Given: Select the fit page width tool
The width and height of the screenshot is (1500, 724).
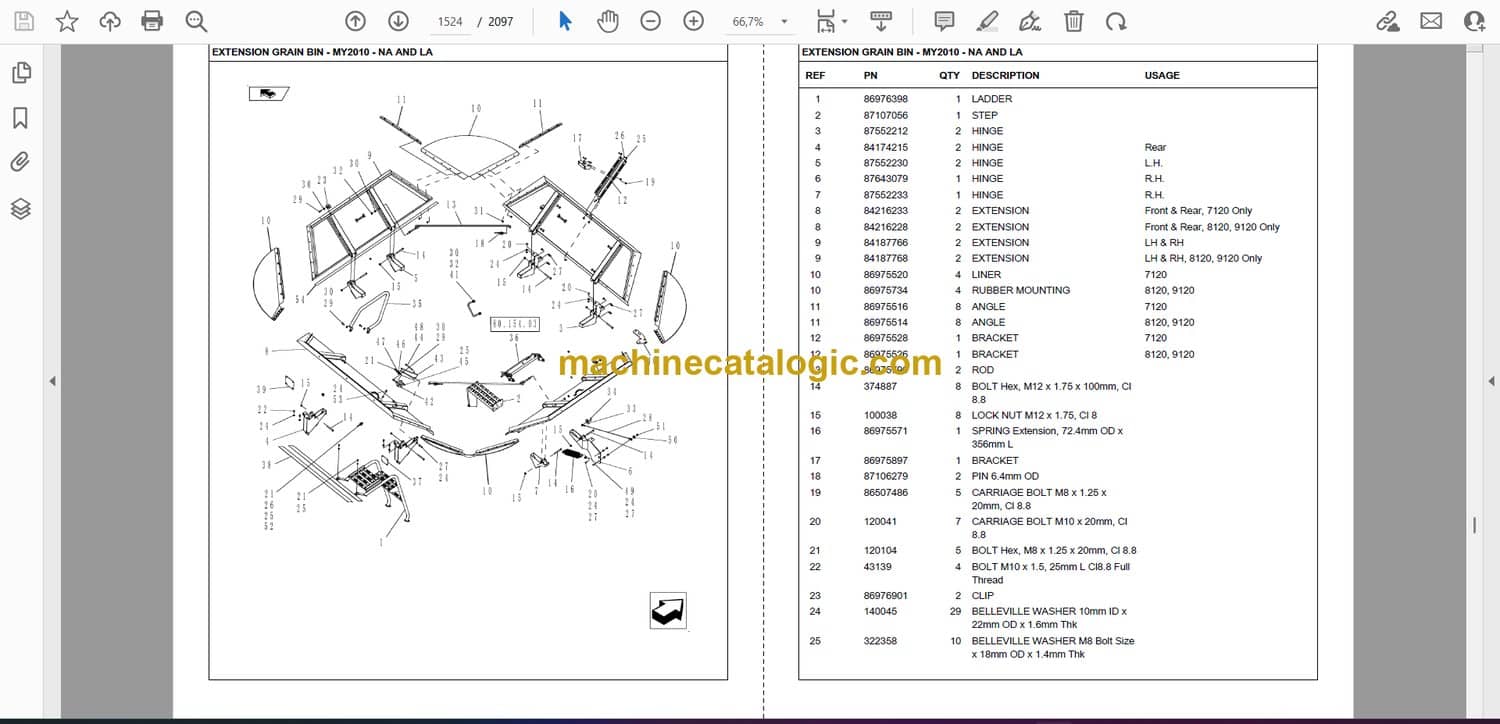Looking at the screenshot, I should [x=825, y=21].
